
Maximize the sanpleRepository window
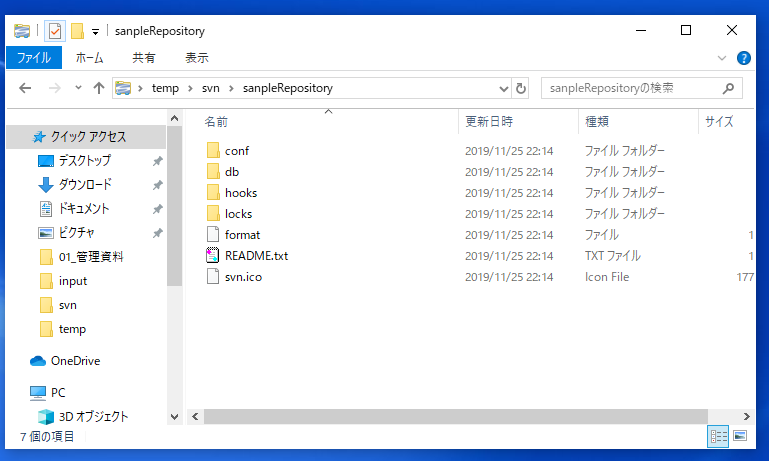[686, 30]
